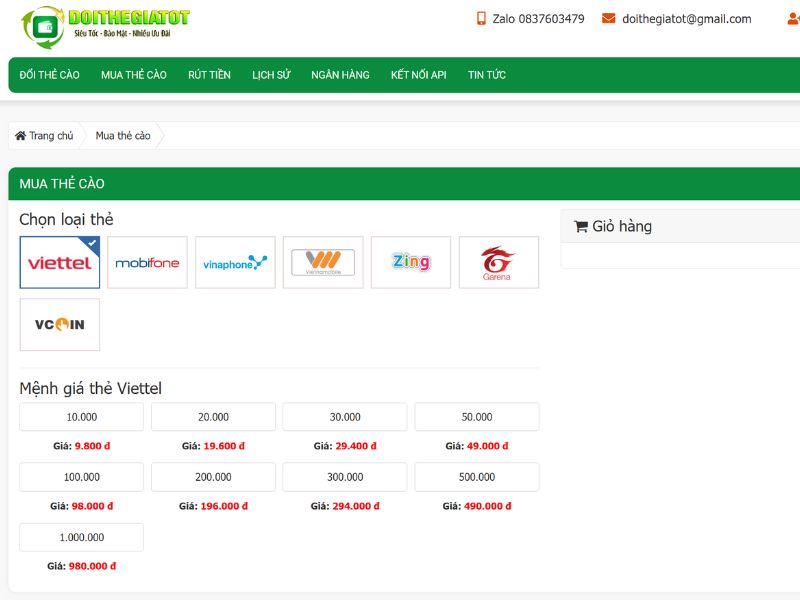800x600 pixels.
Task: Select the Zing card type
Action: pyautogui.click(x=411, y=262)
